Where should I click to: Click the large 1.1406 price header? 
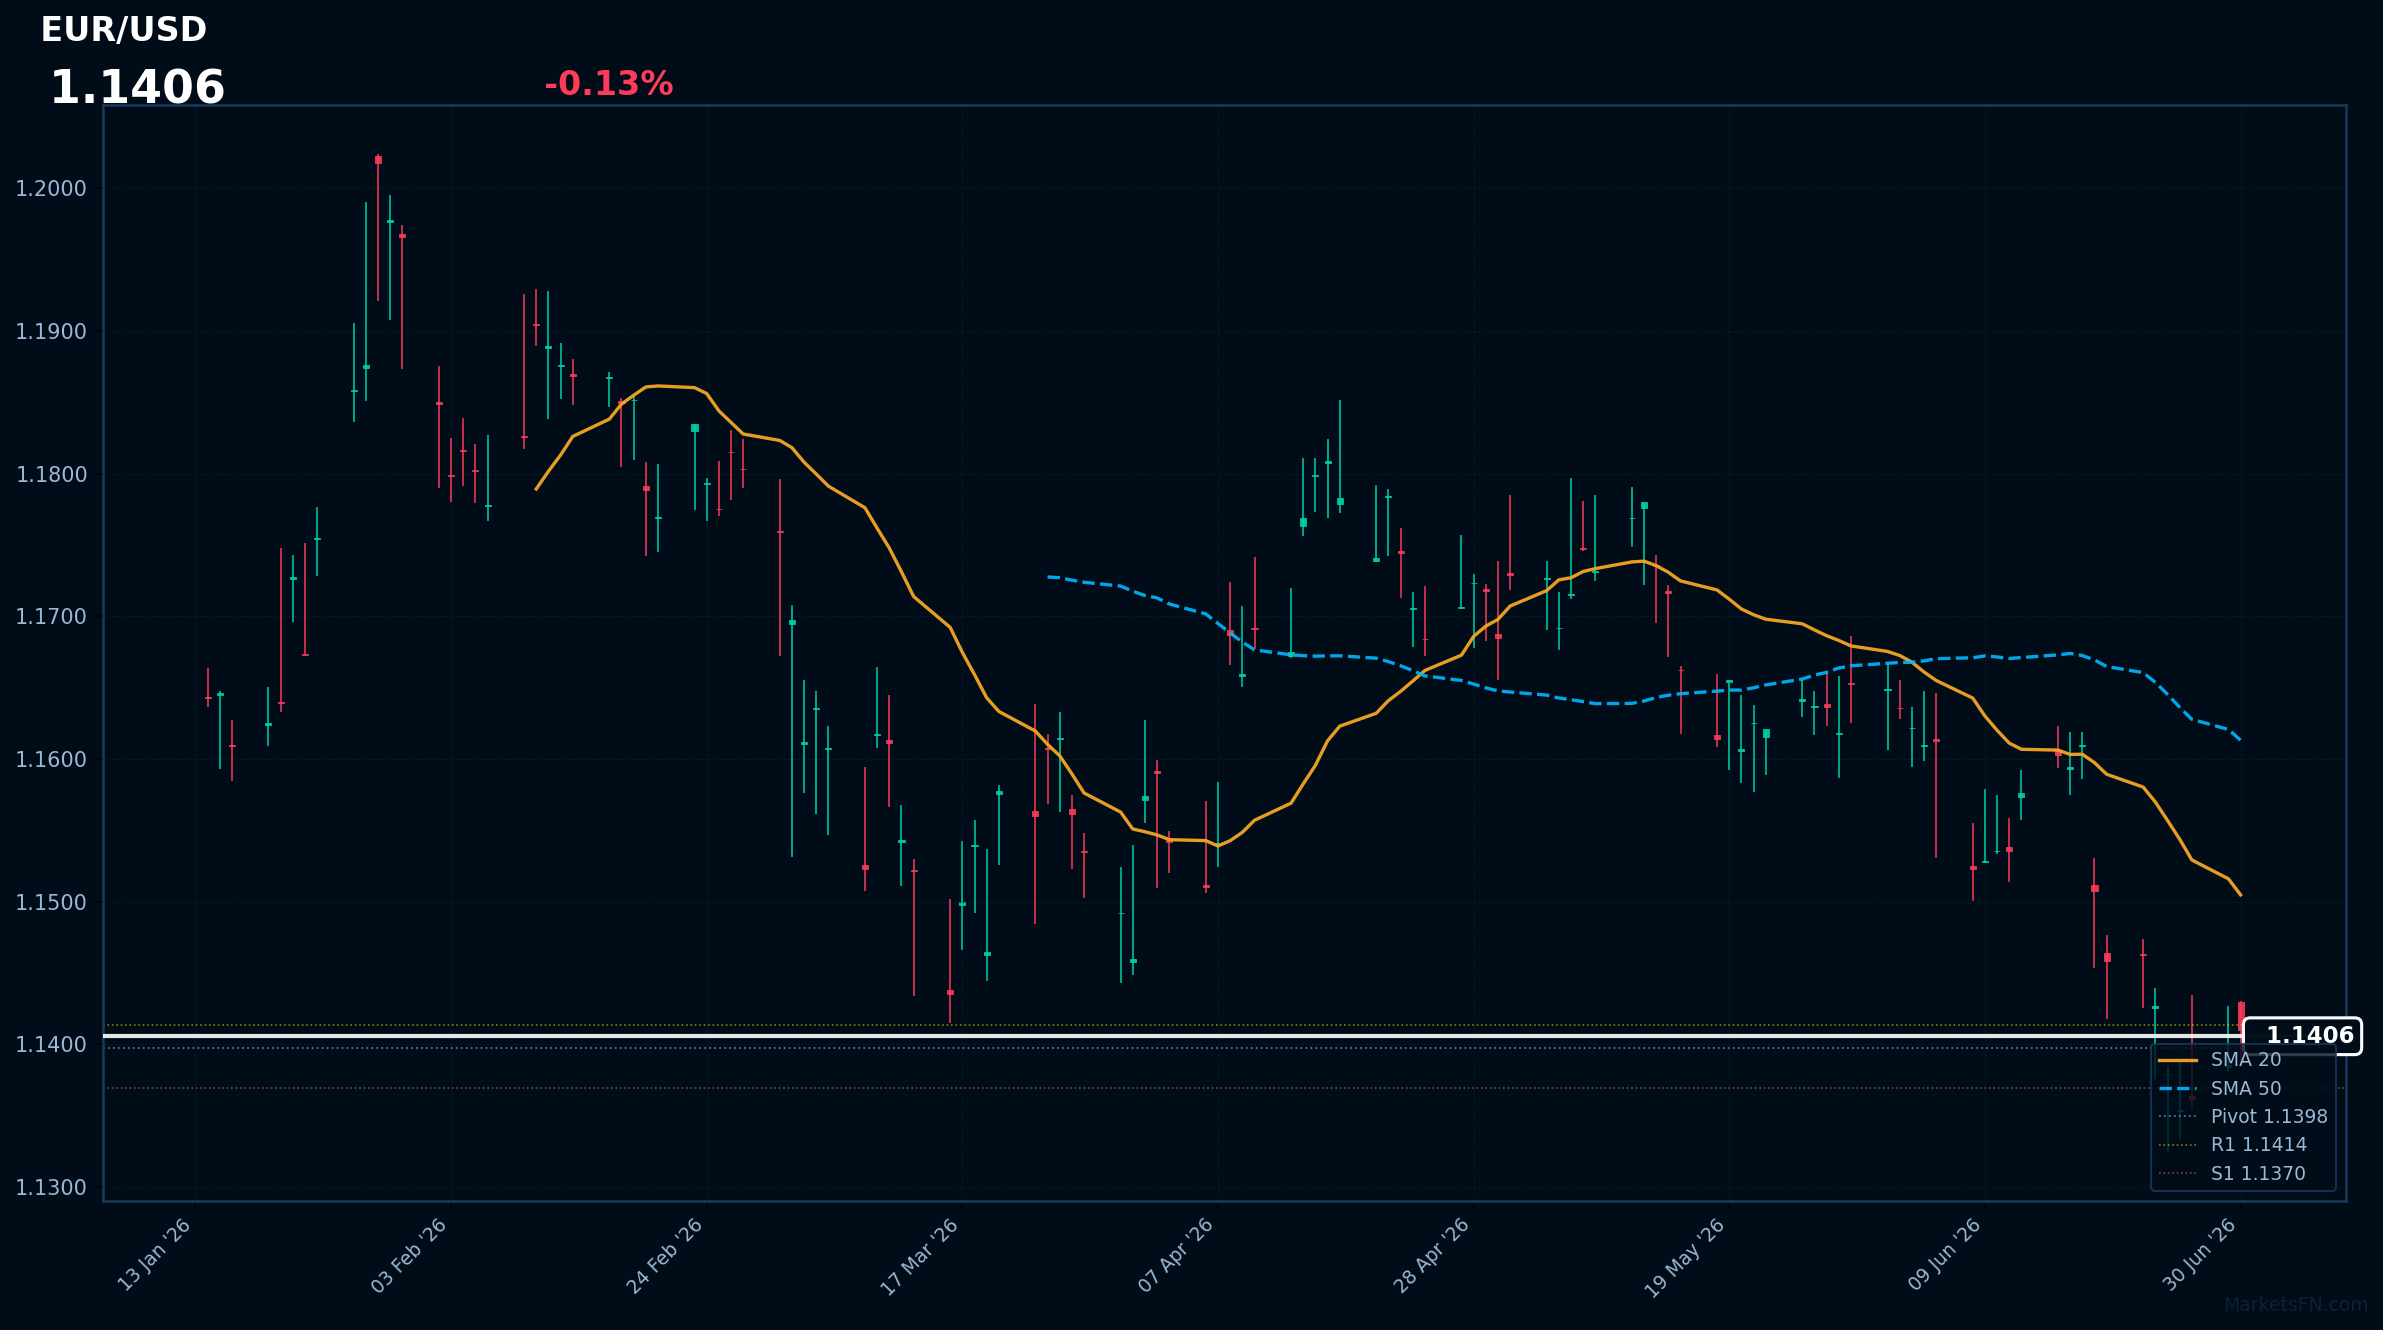pos(137,88)
